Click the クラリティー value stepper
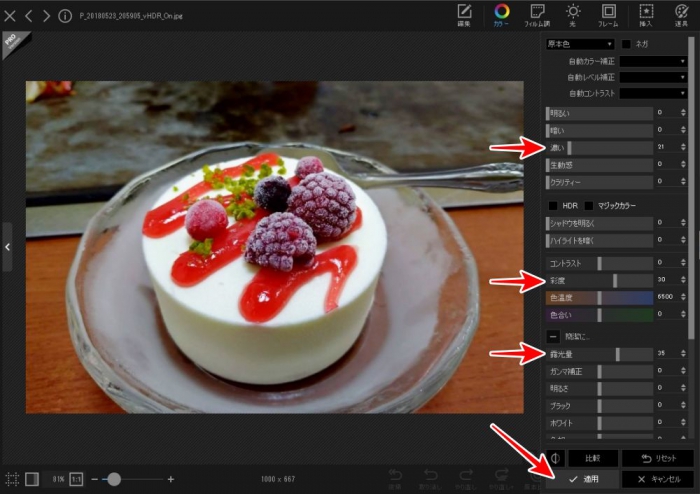700x494 pixels. [683, 182]
